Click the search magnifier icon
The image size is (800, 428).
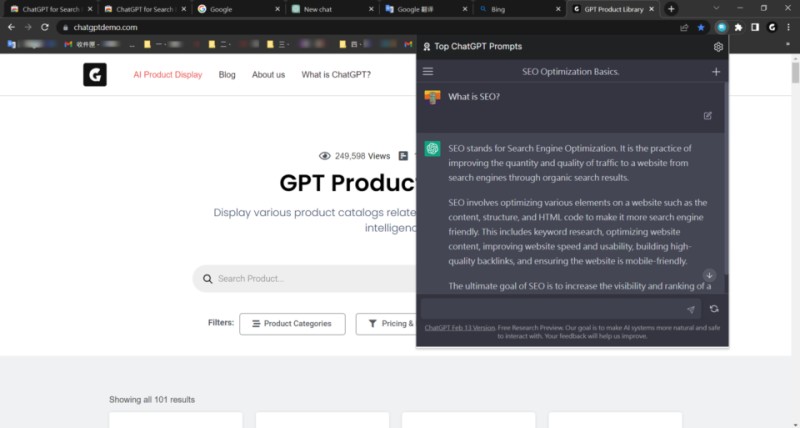[207, 279]
